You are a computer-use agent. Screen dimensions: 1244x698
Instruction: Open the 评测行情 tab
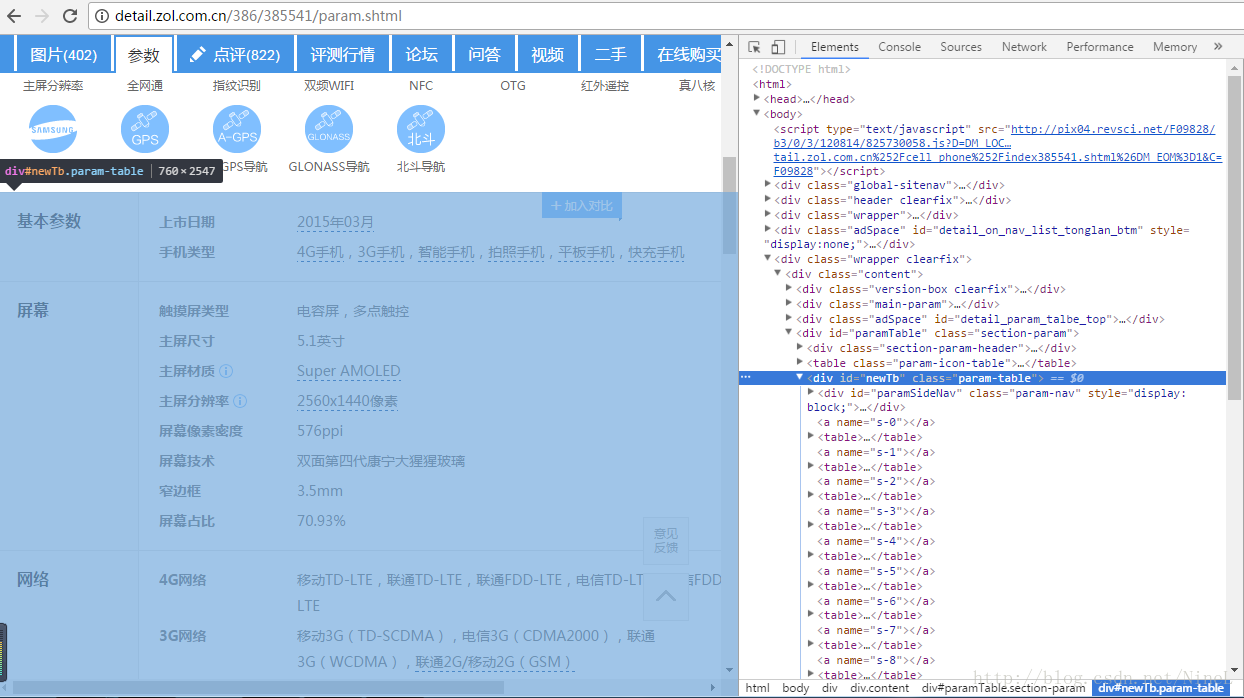pos(342,55)
